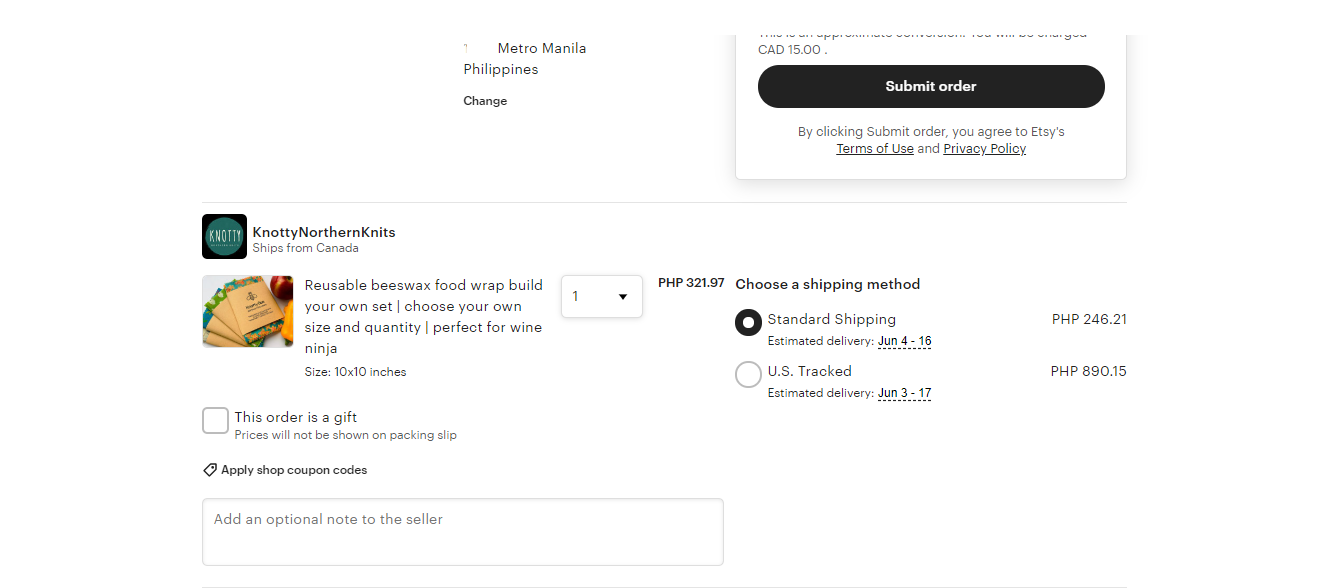Change the shipping address
Viewport: 1335px width, 588px height.
click(x=485, y=101)
